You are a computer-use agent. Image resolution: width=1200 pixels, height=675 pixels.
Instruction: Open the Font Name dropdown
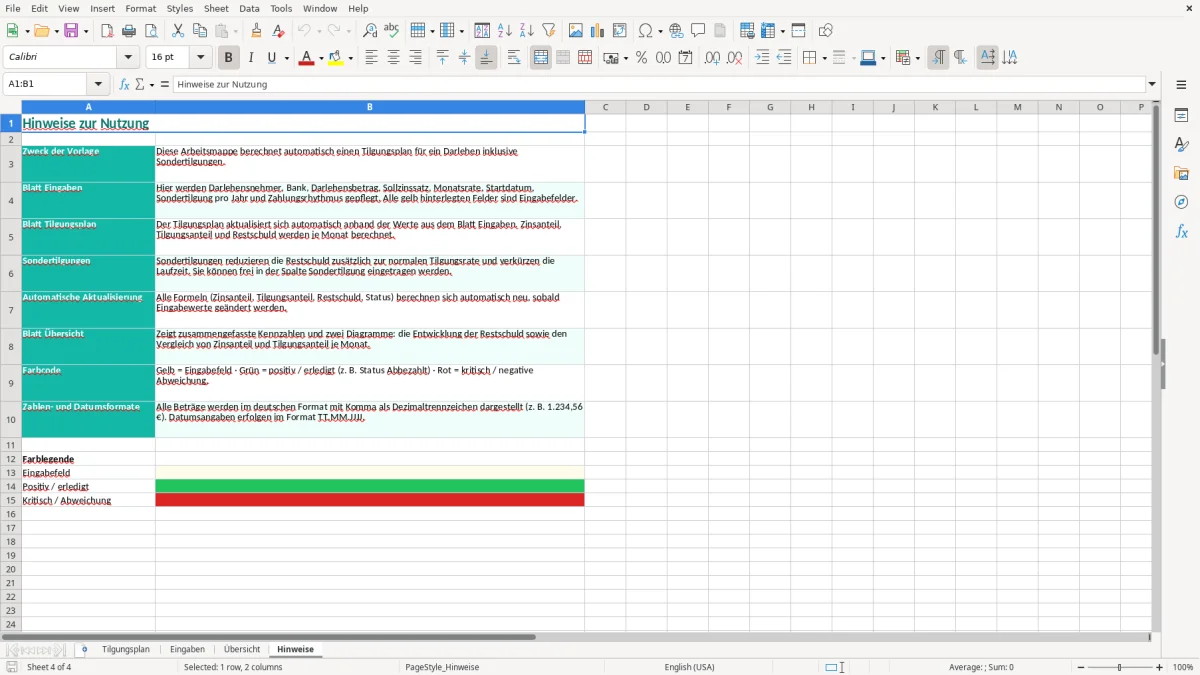point(127,58)
